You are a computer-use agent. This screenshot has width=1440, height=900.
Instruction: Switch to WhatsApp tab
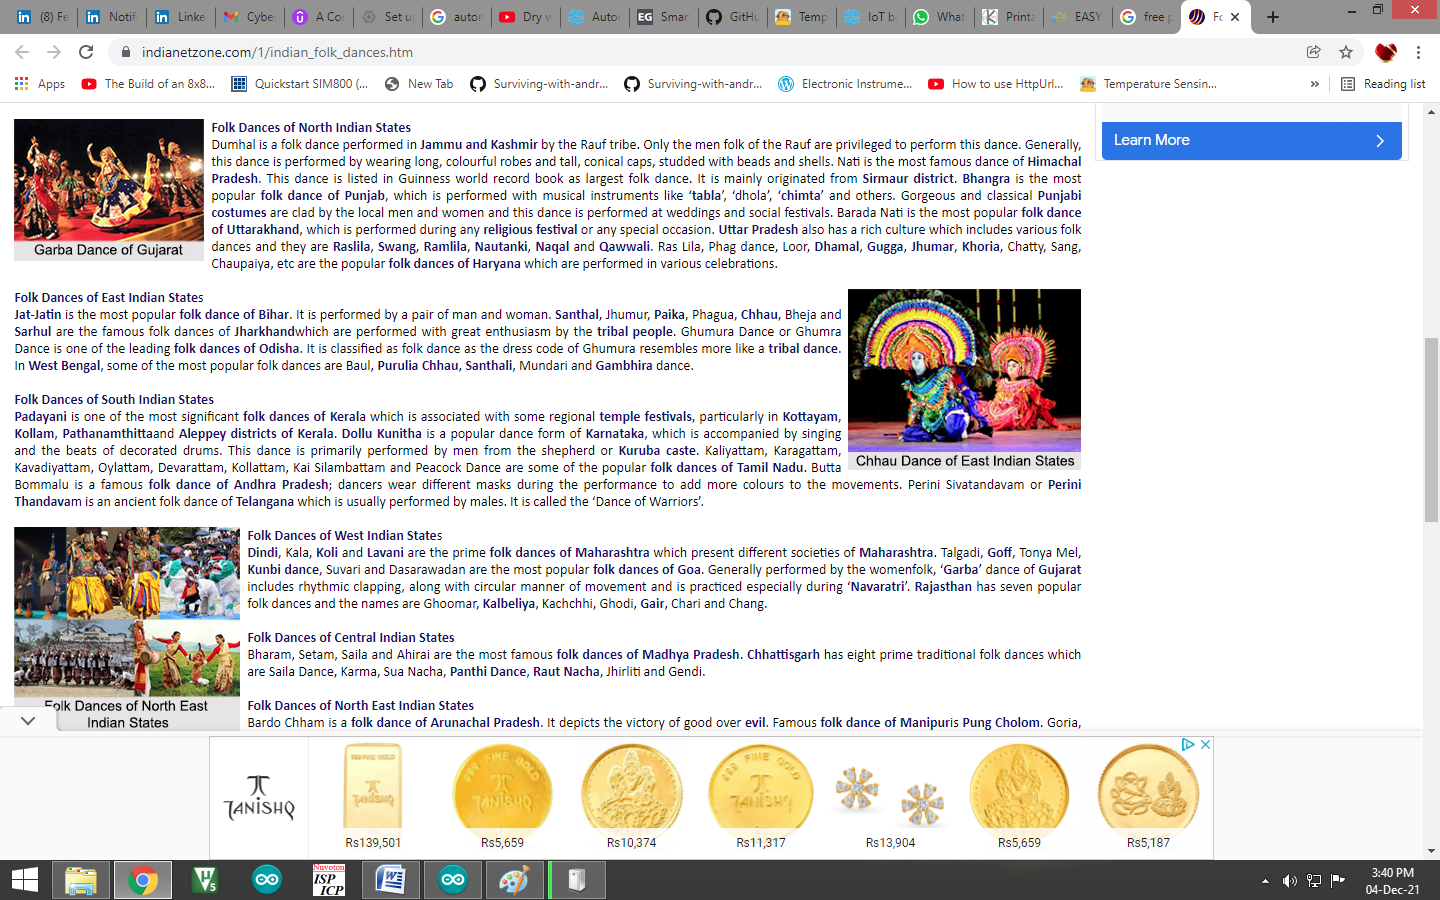click(938, 17)
